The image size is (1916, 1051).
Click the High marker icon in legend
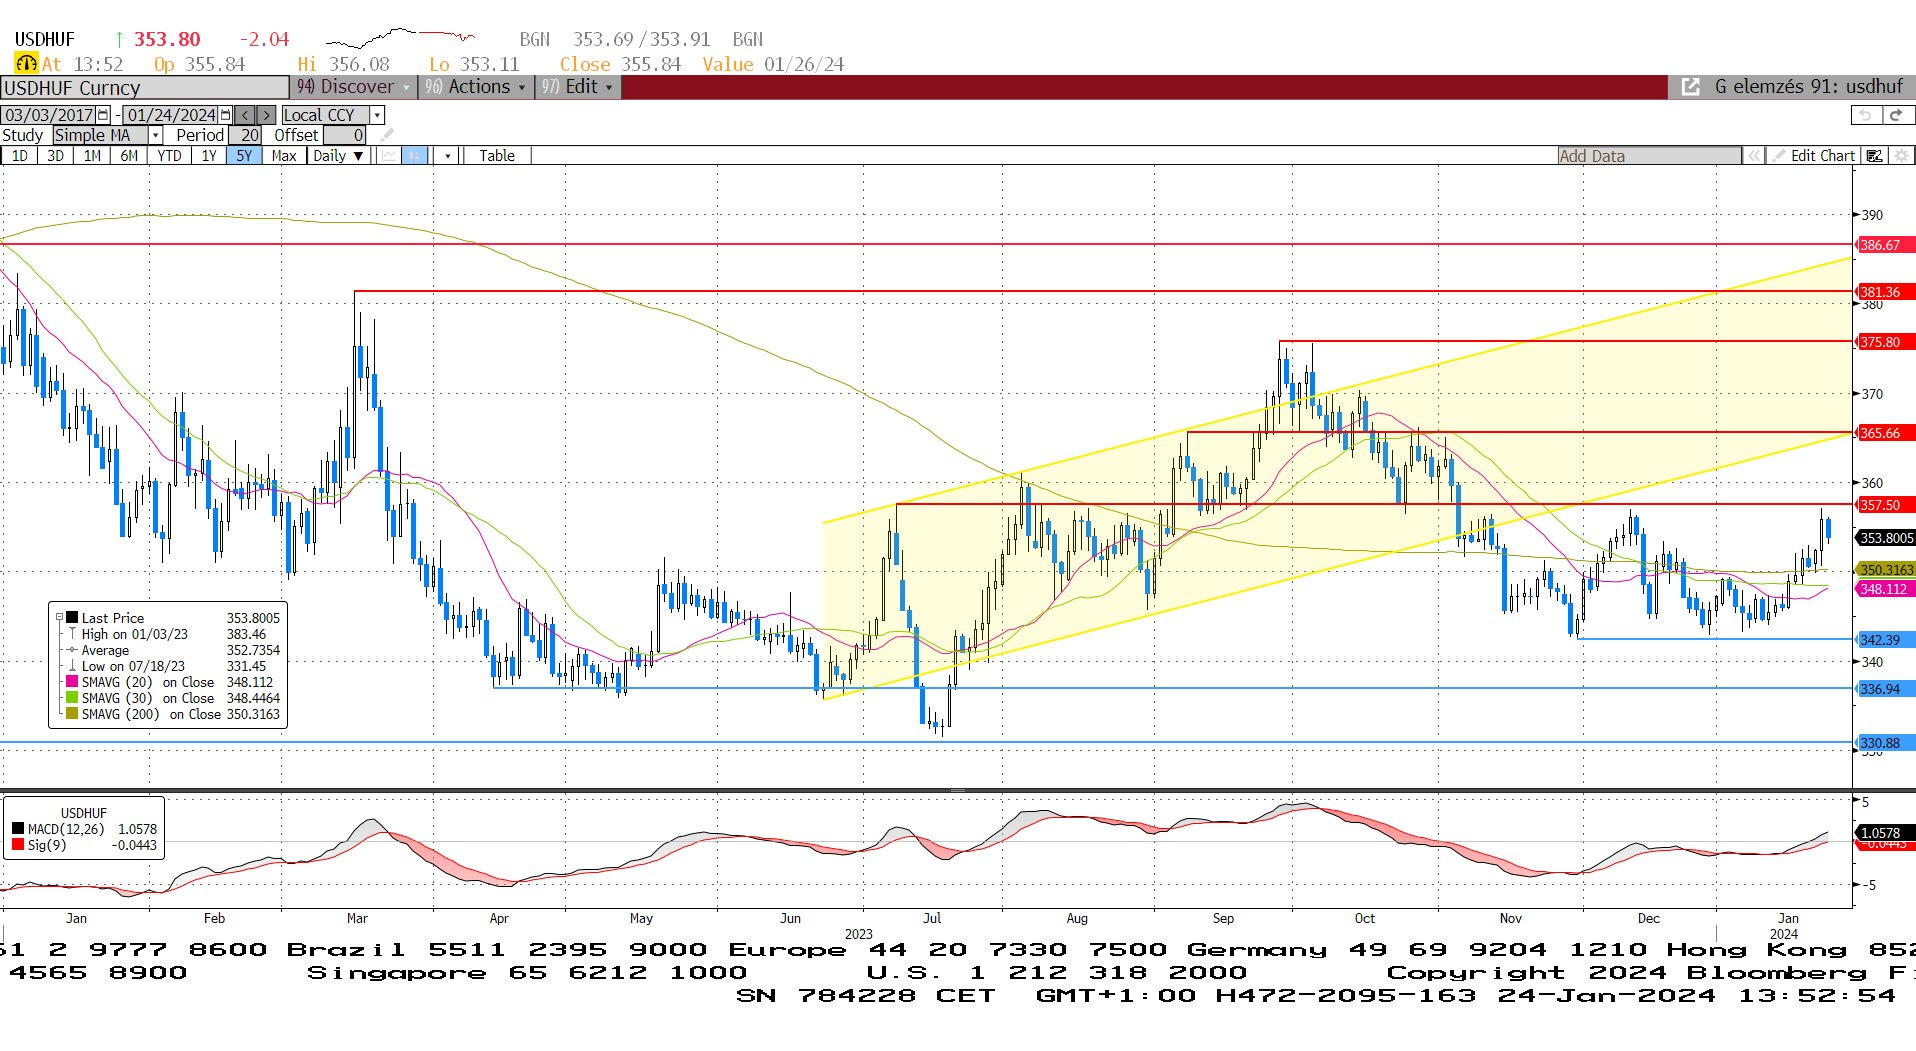72,634
